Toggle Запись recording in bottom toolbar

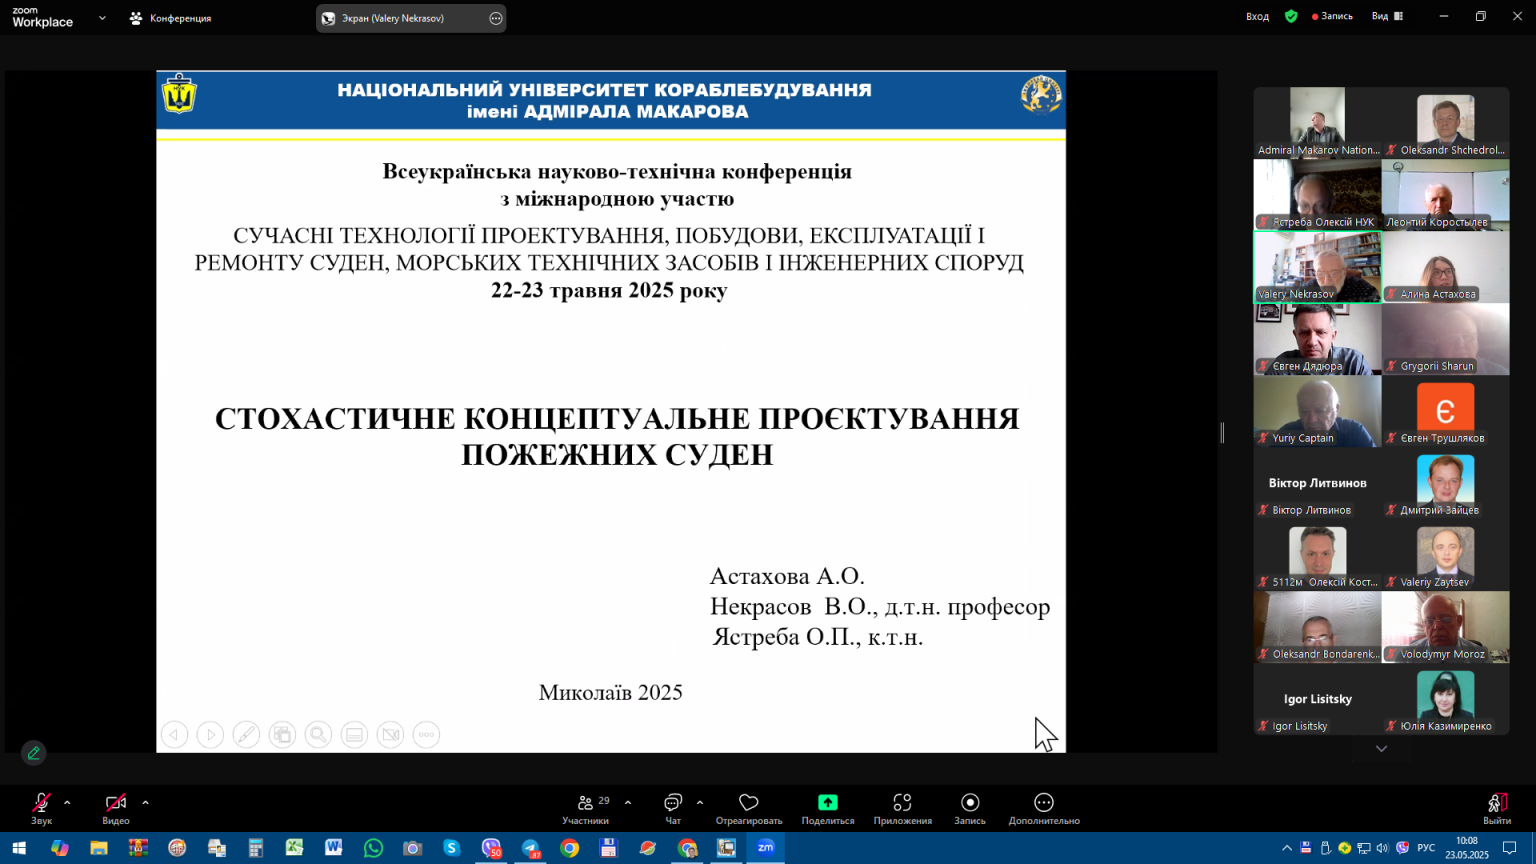tap(970, 808)
